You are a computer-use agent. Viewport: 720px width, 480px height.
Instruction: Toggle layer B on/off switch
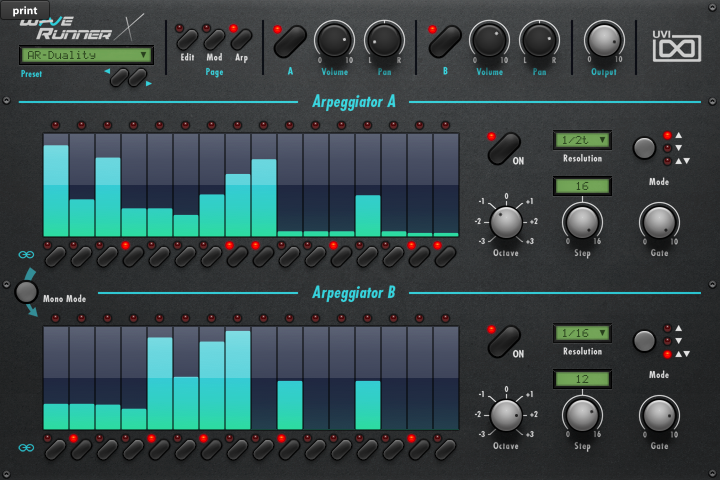coord(445,42)
